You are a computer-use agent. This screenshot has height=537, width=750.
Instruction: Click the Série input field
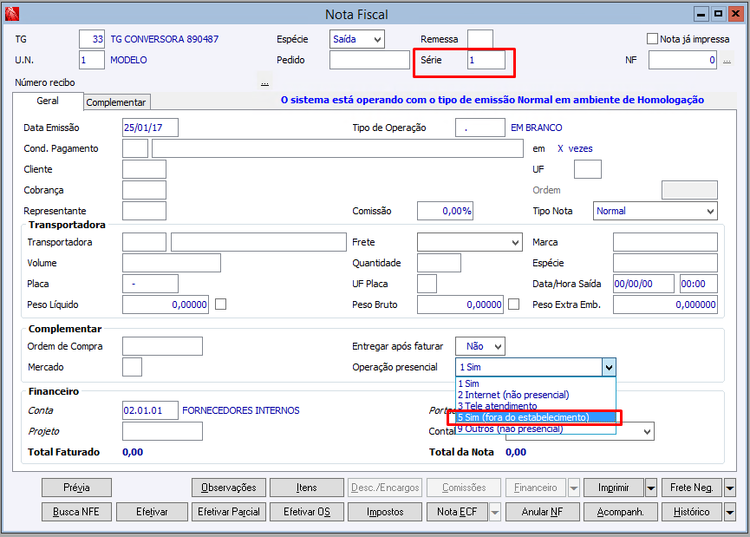tap(486, 60)
